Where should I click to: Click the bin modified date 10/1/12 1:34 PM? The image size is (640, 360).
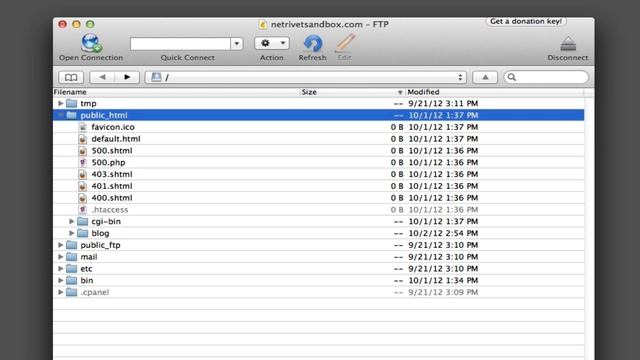click(443, 280)
